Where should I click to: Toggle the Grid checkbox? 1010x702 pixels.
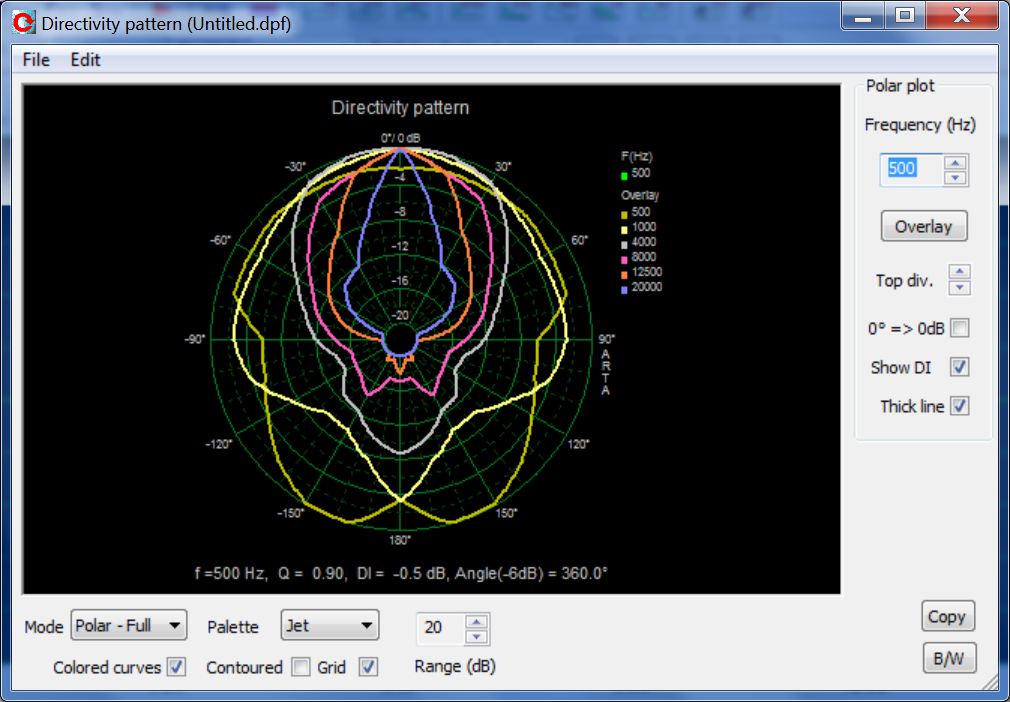pyautogui.click(x=368, y=667)
